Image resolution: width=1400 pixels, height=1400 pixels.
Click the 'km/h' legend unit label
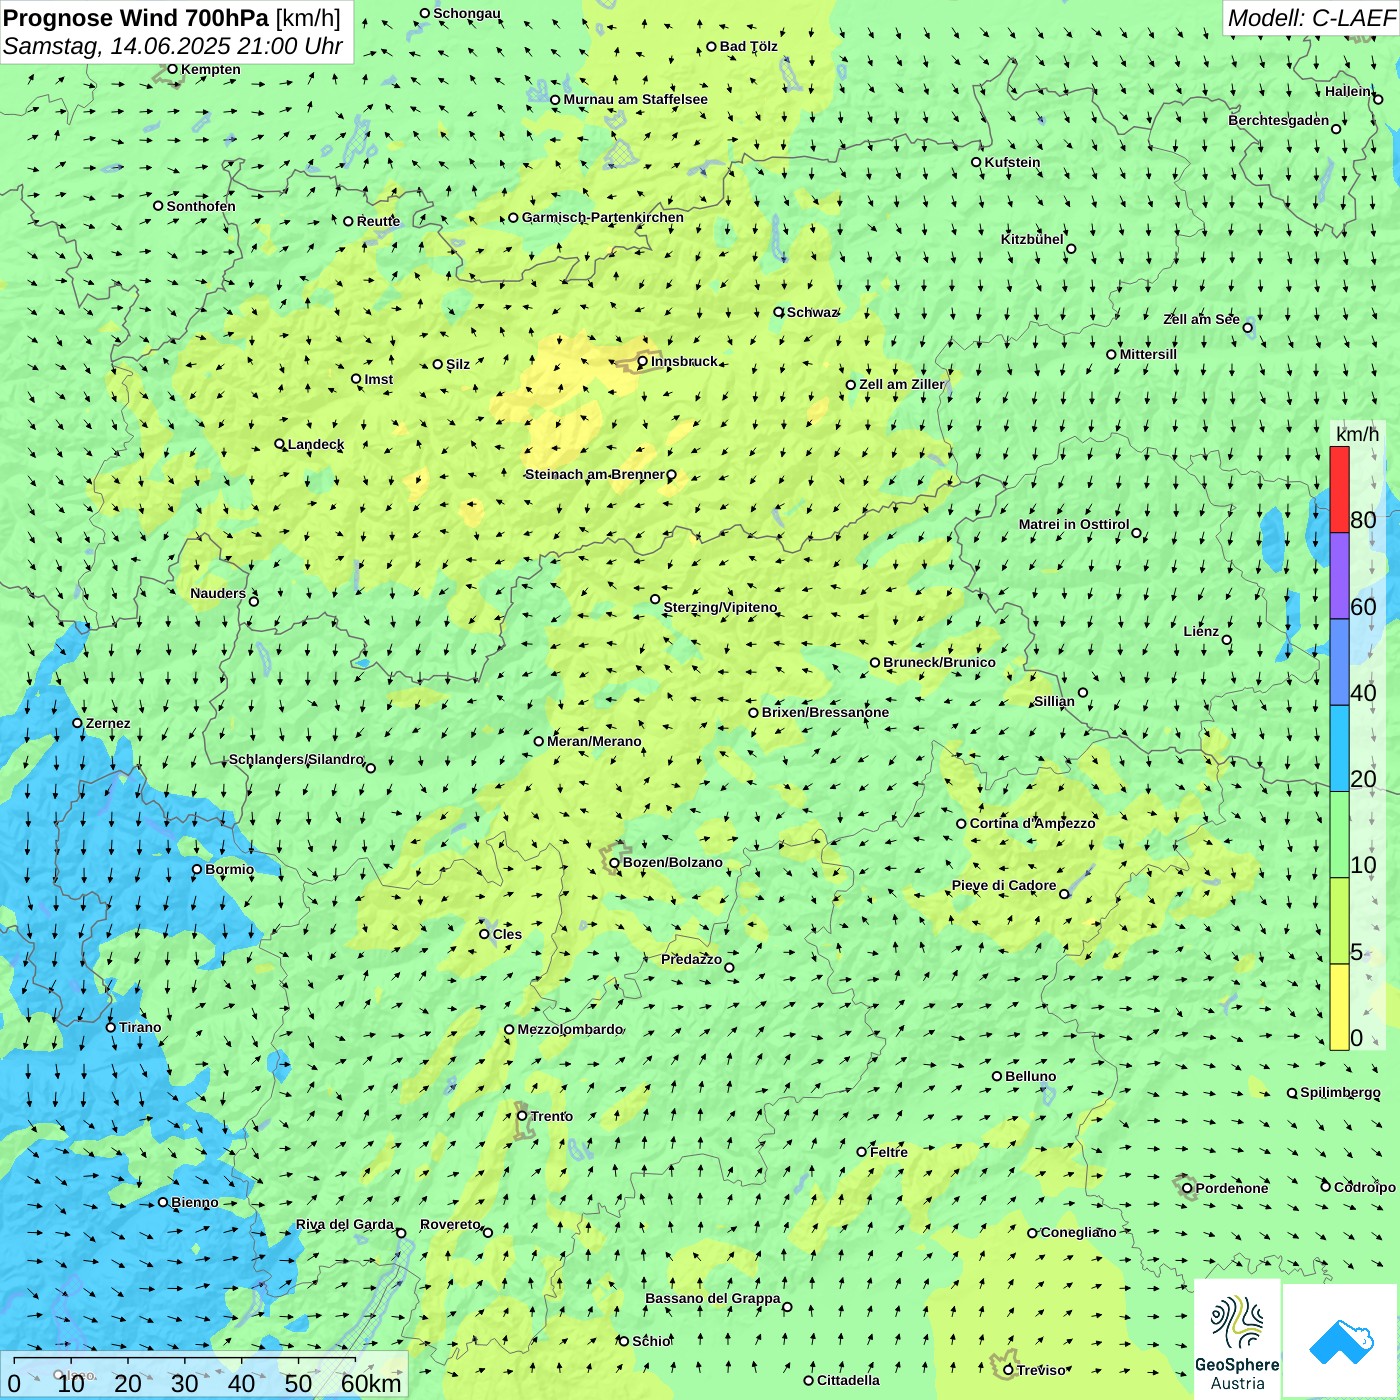coord(1357,434)
